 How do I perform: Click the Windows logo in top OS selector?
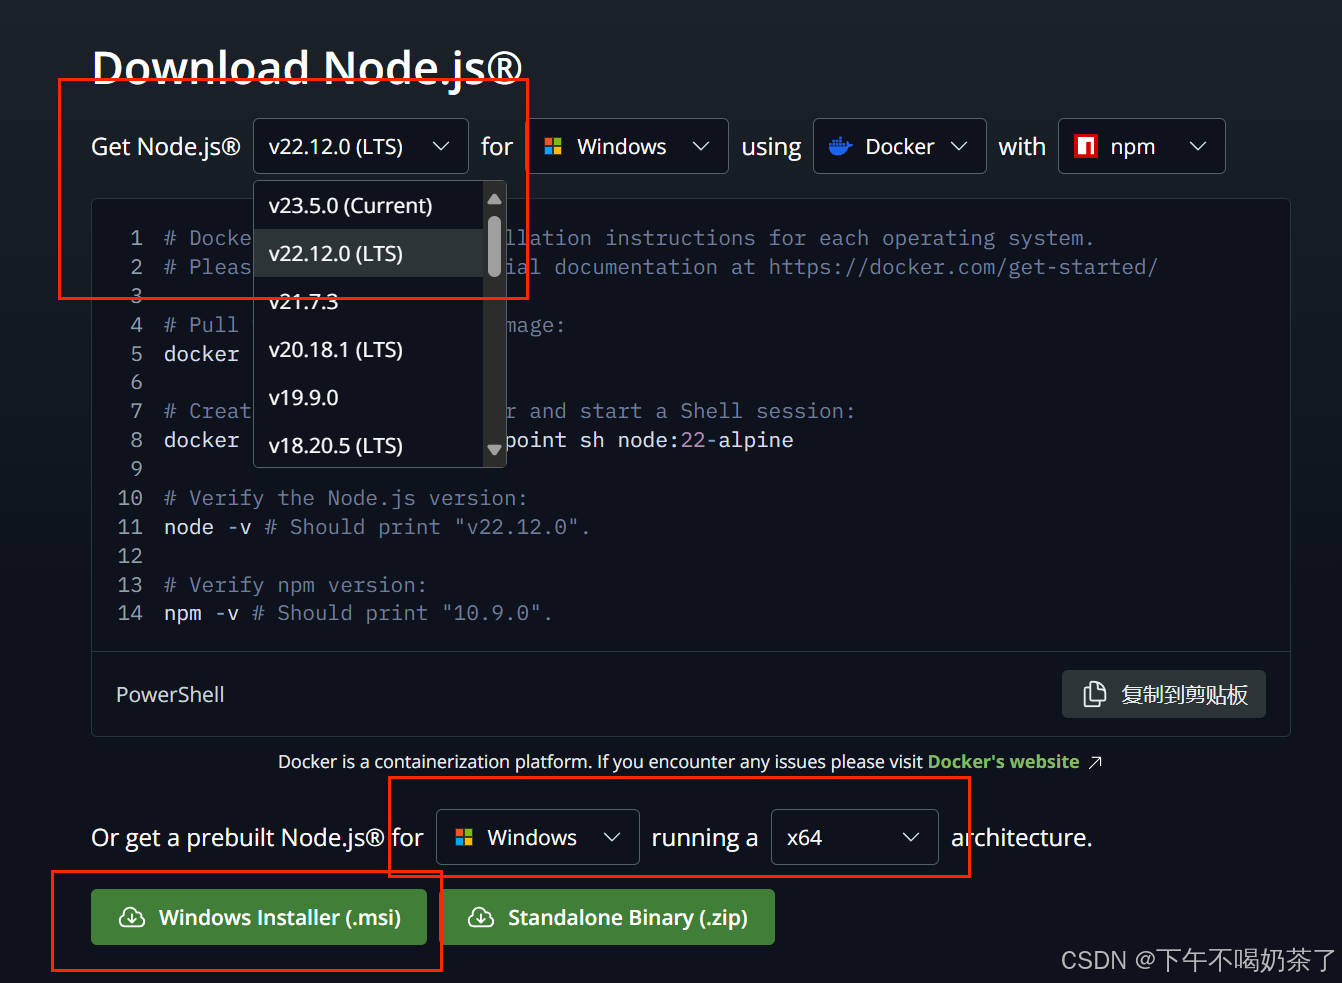coord(553,146)
